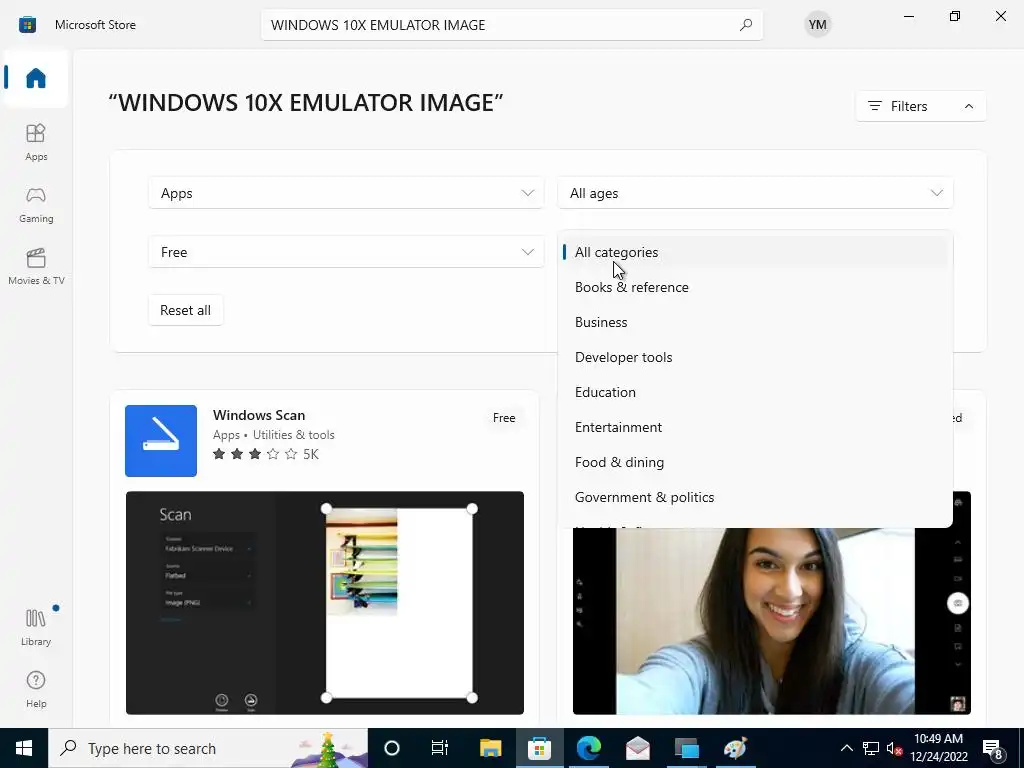Click the Windows Scan star rating

point(255,454)
